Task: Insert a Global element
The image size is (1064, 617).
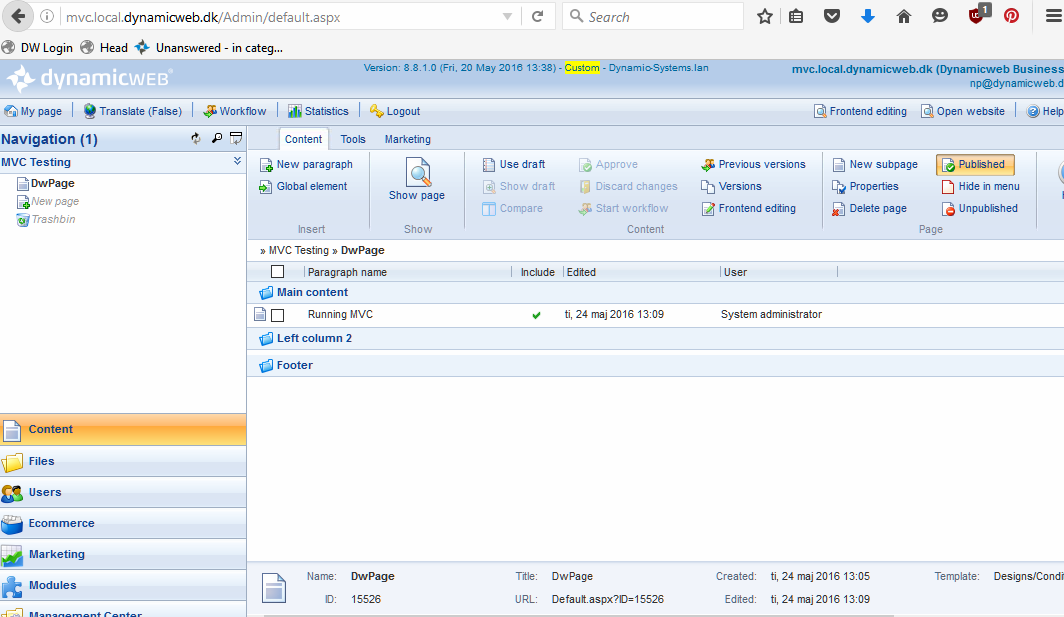Action: pos(311,187)
